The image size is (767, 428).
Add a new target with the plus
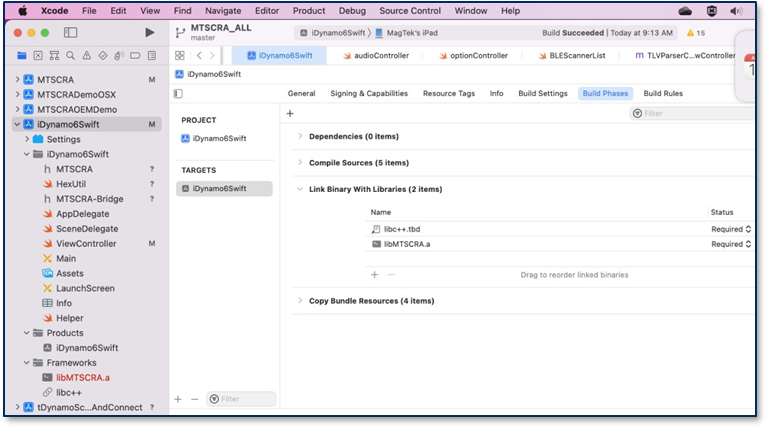click(x=178, y=399)
